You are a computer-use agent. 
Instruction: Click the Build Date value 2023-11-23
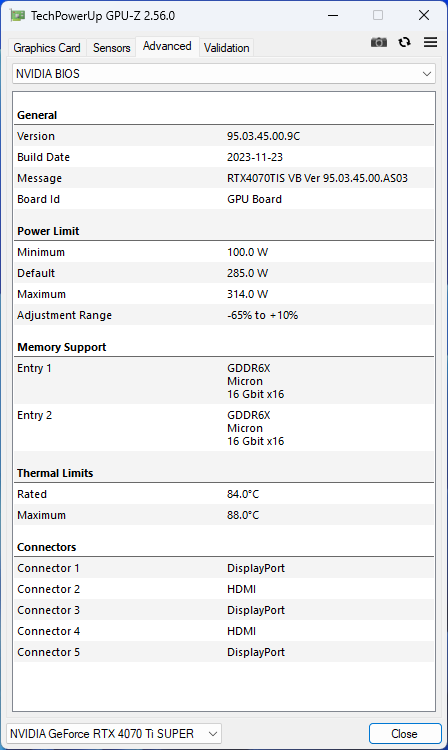[255, 157]
